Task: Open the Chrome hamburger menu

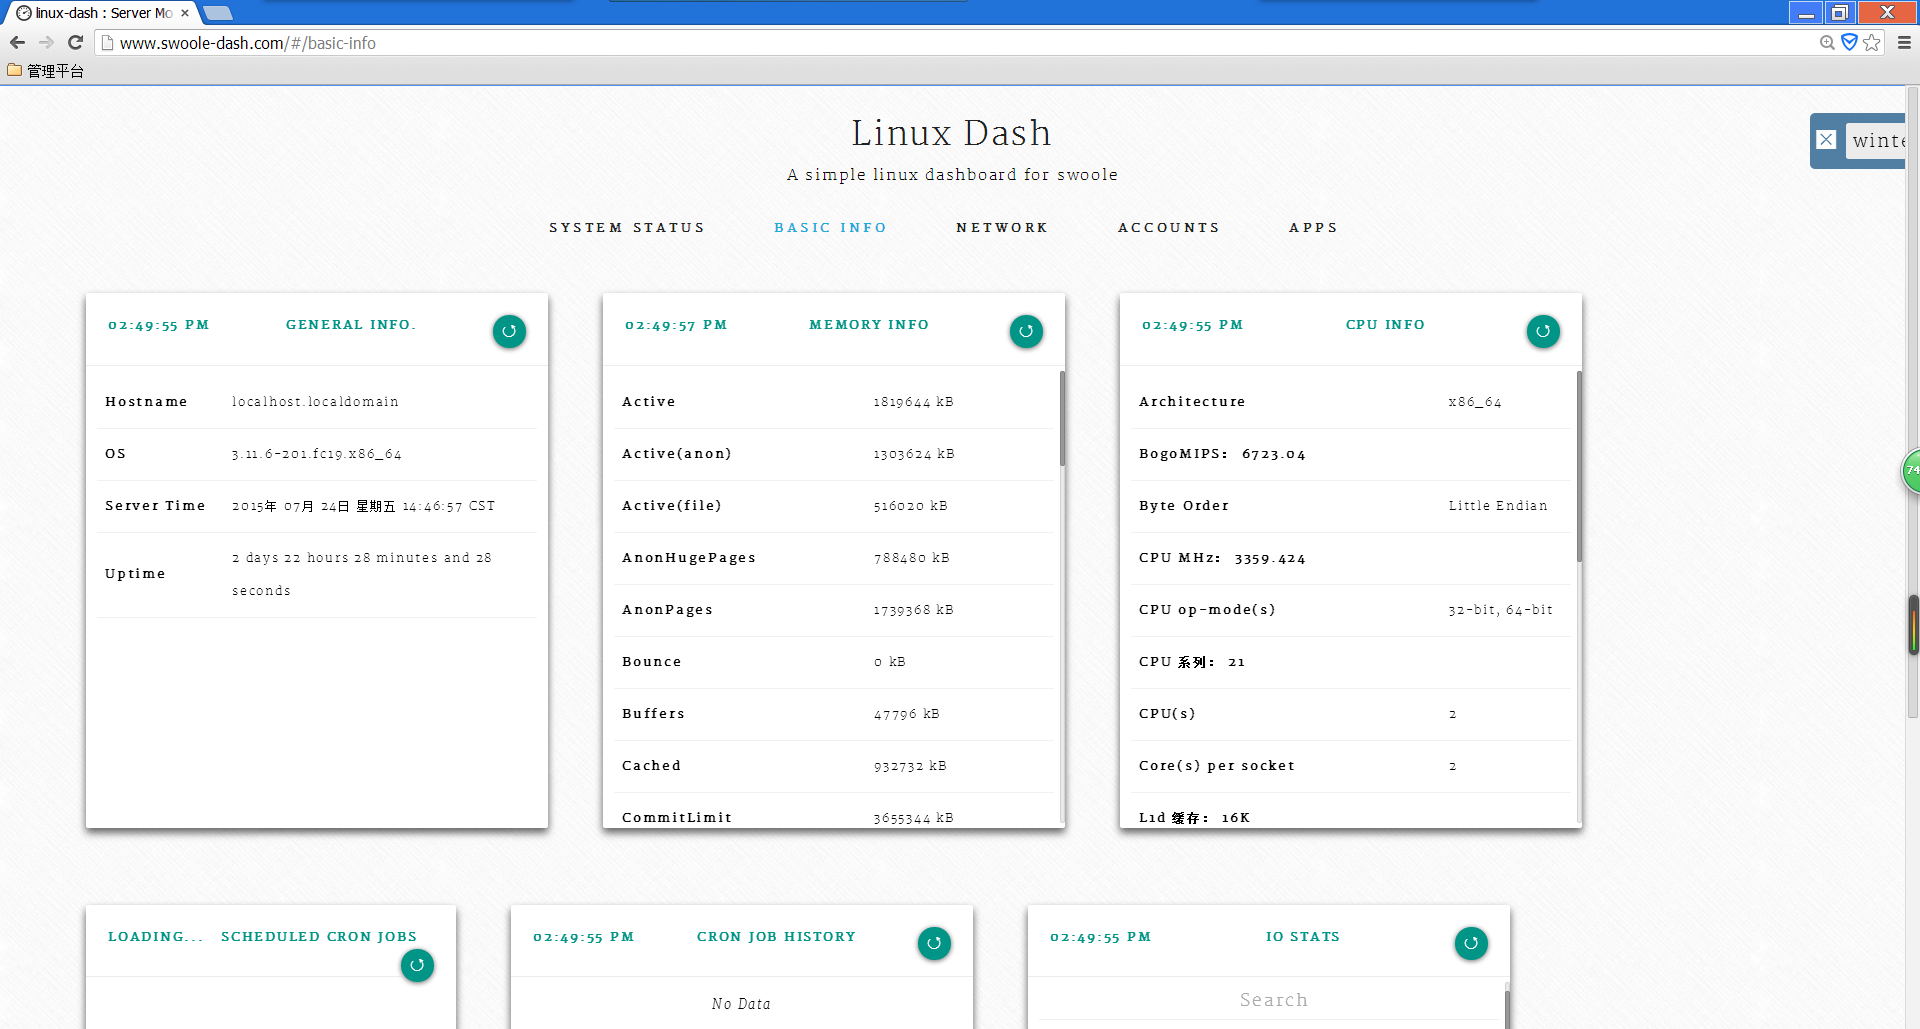Action: click(1904, 42)
